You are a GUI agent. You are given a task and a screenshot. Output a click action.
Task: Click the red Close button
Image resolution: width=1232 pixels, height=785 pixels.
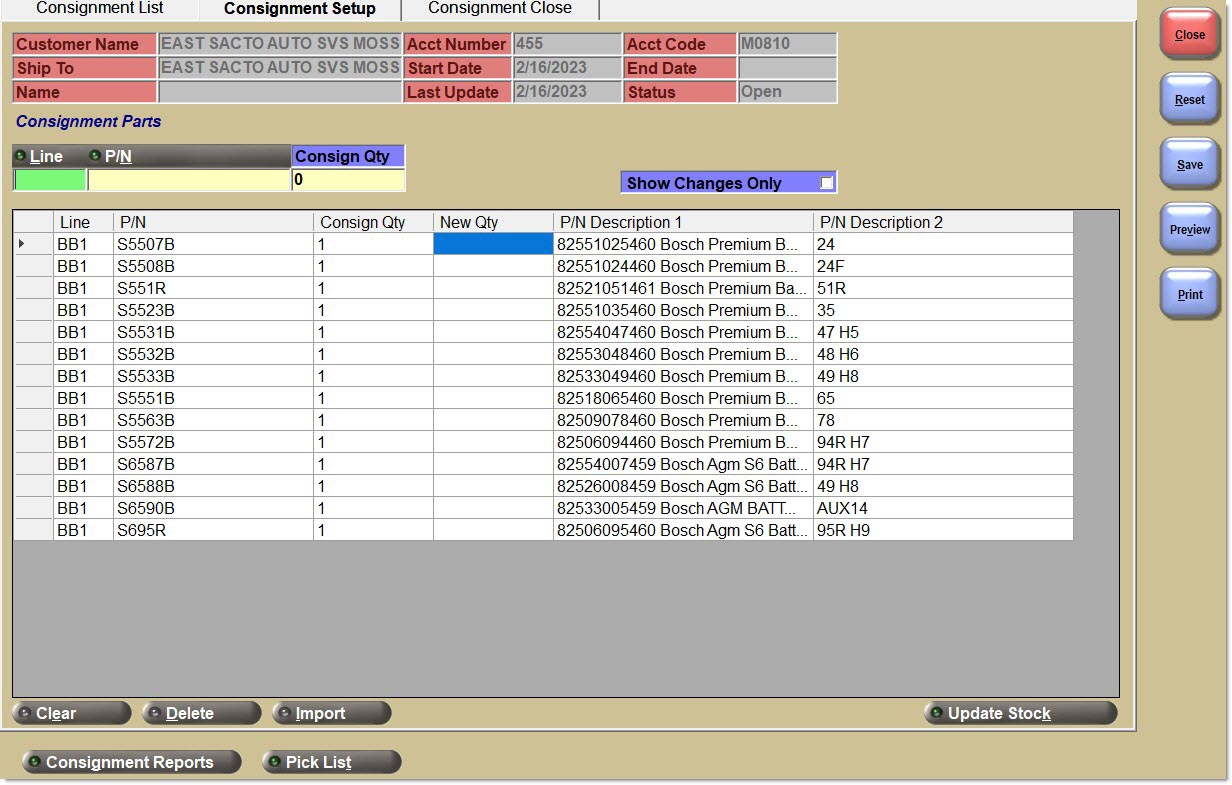(x=1189, y=35)
